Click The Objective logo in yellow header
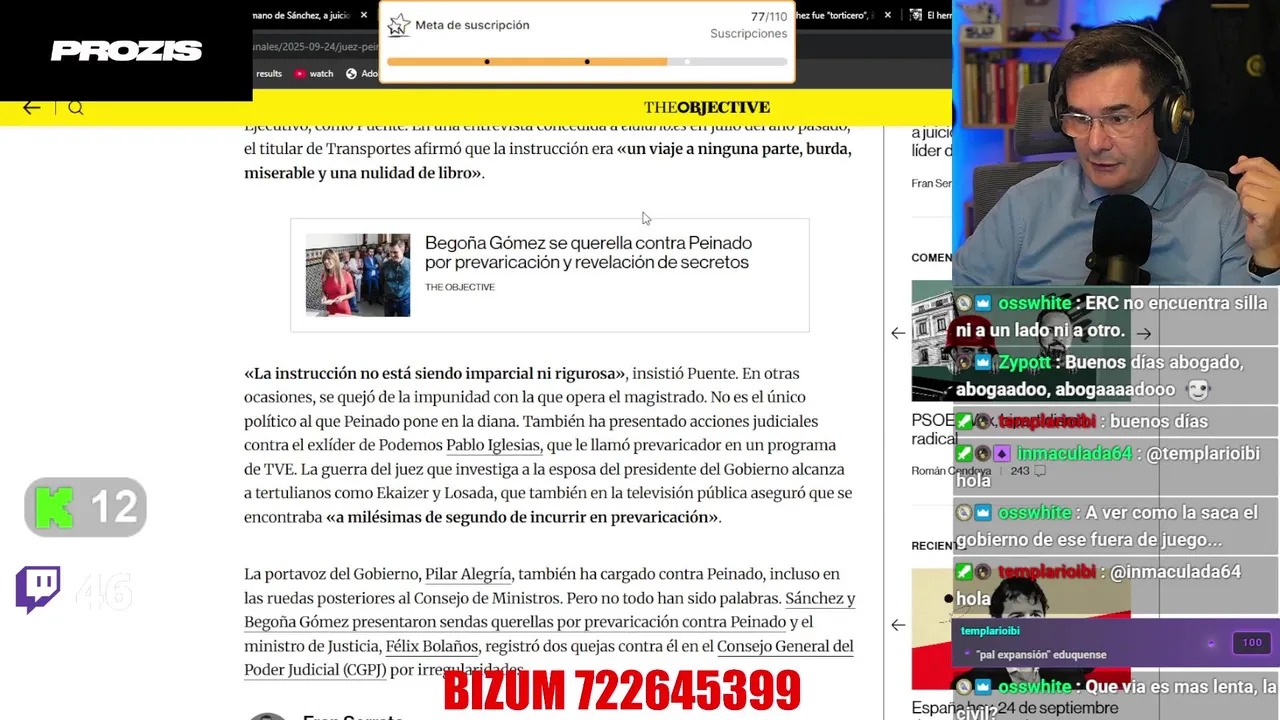Viewport: 1280px width, 720px height. (707, 108)
